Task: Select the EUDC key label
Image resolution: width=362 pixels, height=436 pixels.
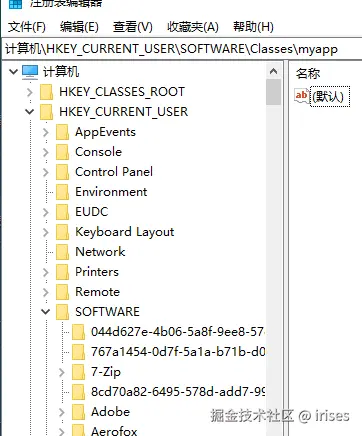Action: [92, 212]
